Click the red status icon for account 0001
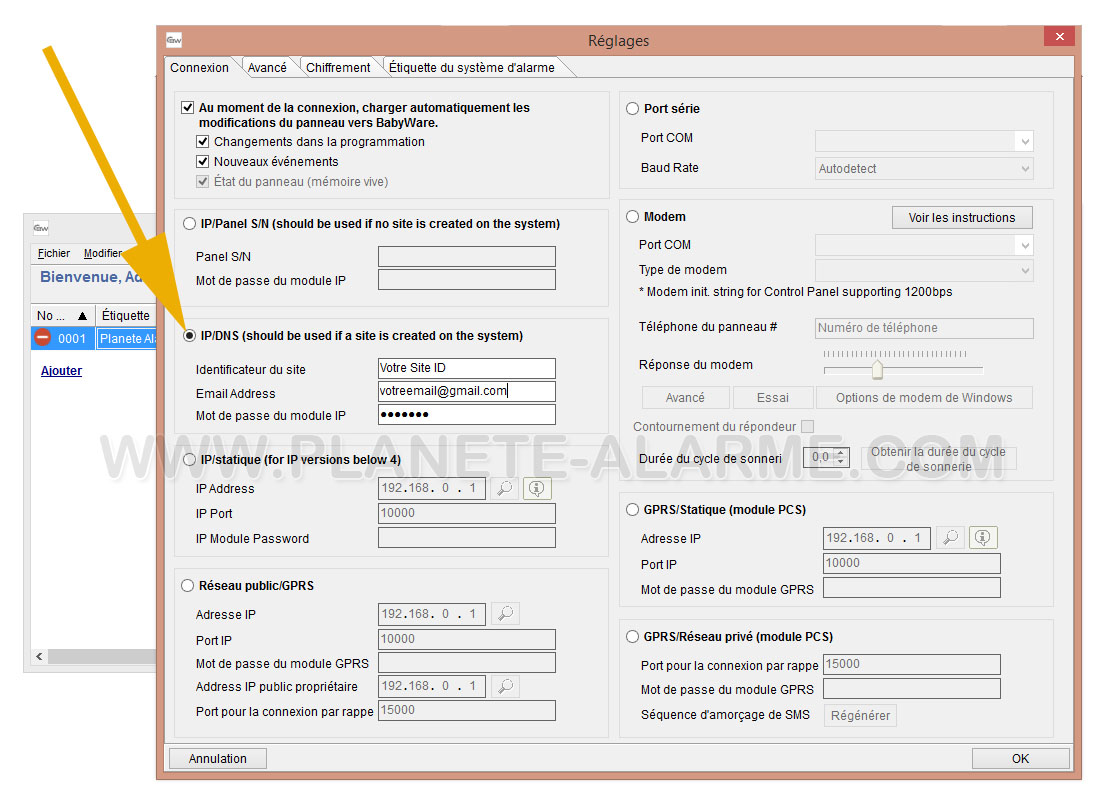 tap(43, 337)
